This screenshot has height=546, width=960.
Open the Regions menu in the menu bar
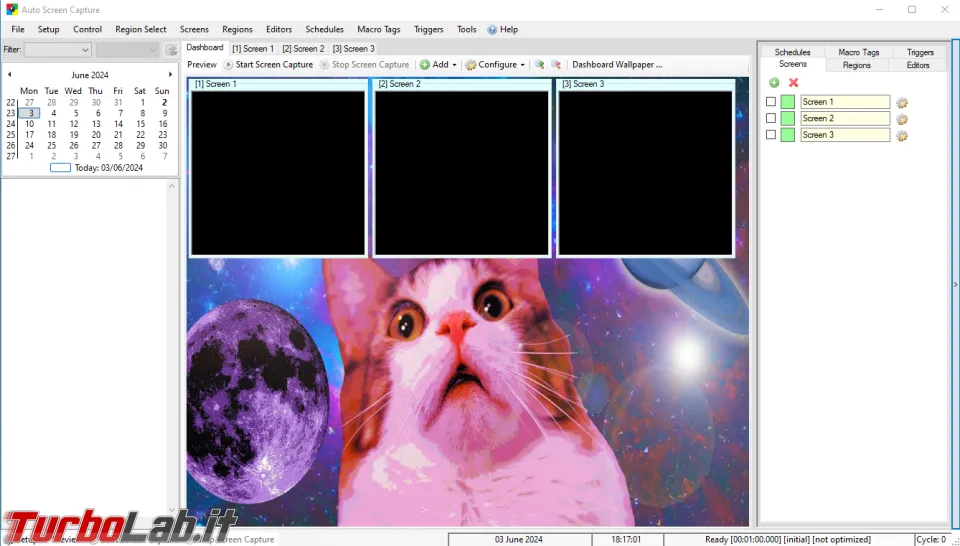pyautogui.click(x=237, y=29)
